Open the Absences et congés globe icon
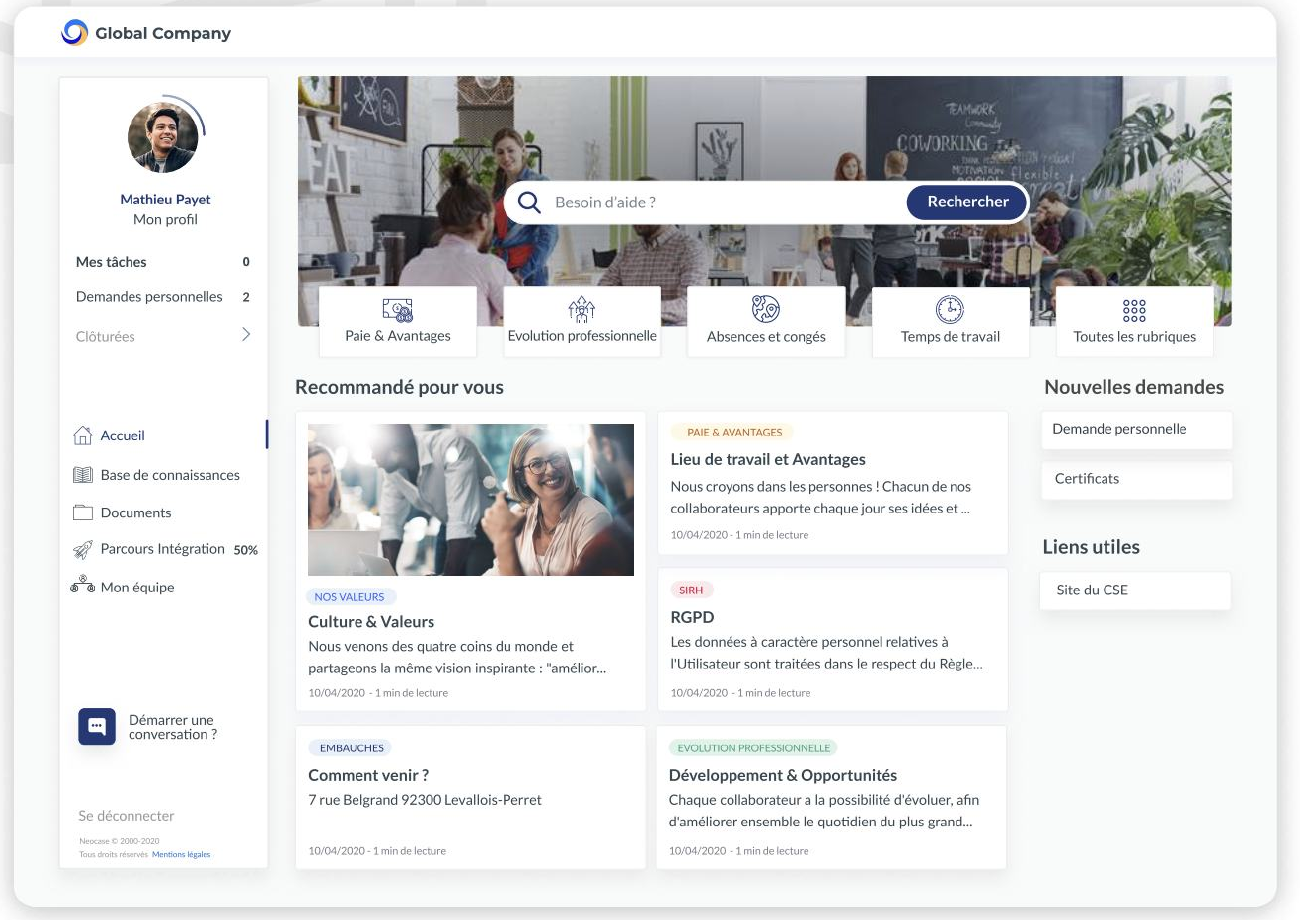 [x=766, y=309]
